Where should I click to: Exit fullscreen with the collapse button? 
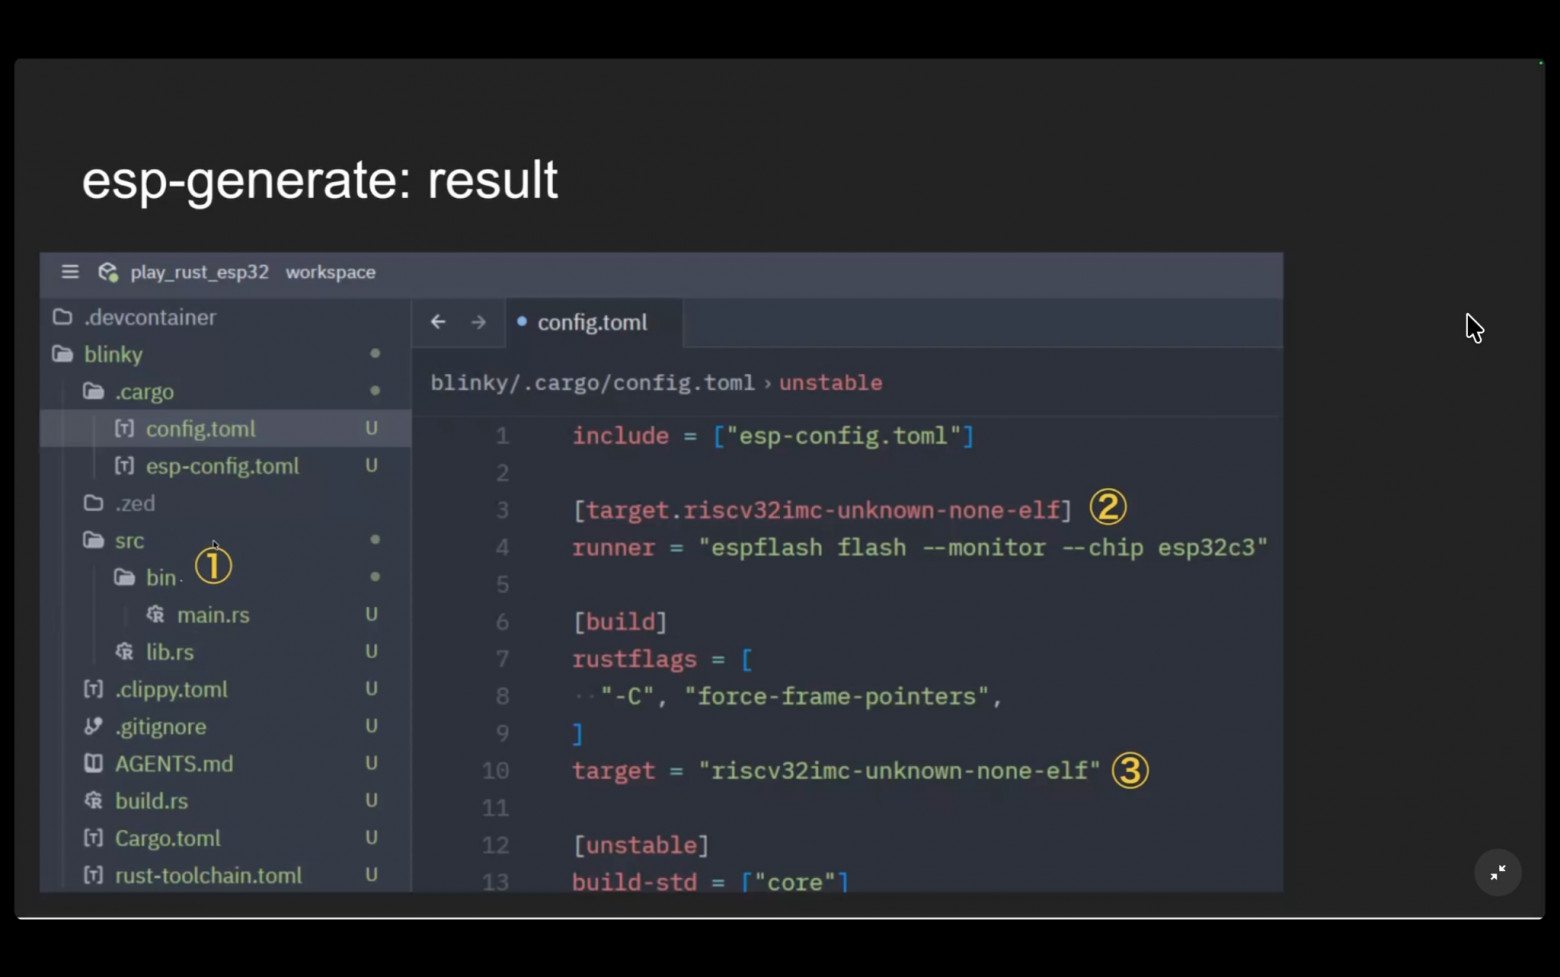(x=1498, y=873)
